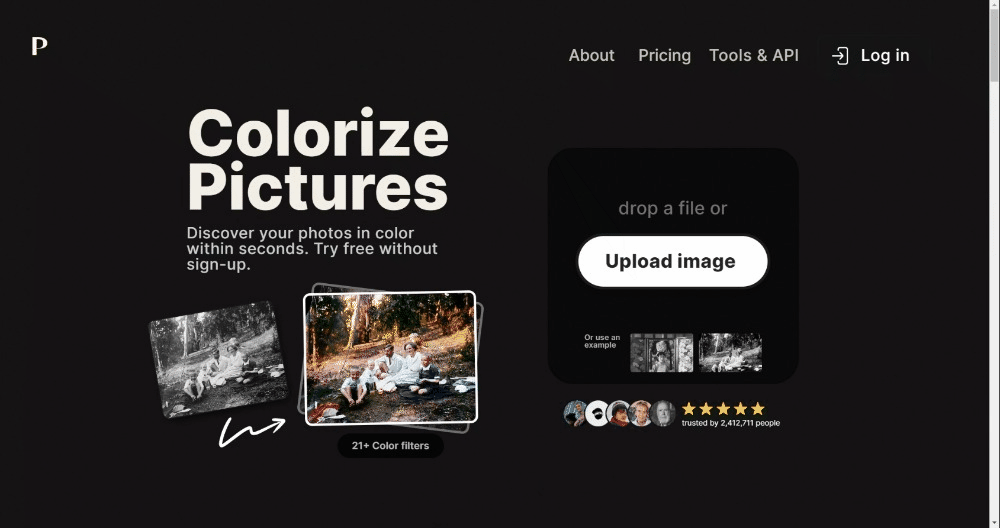This screenshot has width=1000, height=528.
Task: Click the second black-white avatar icon
Action: pos(597,413)
